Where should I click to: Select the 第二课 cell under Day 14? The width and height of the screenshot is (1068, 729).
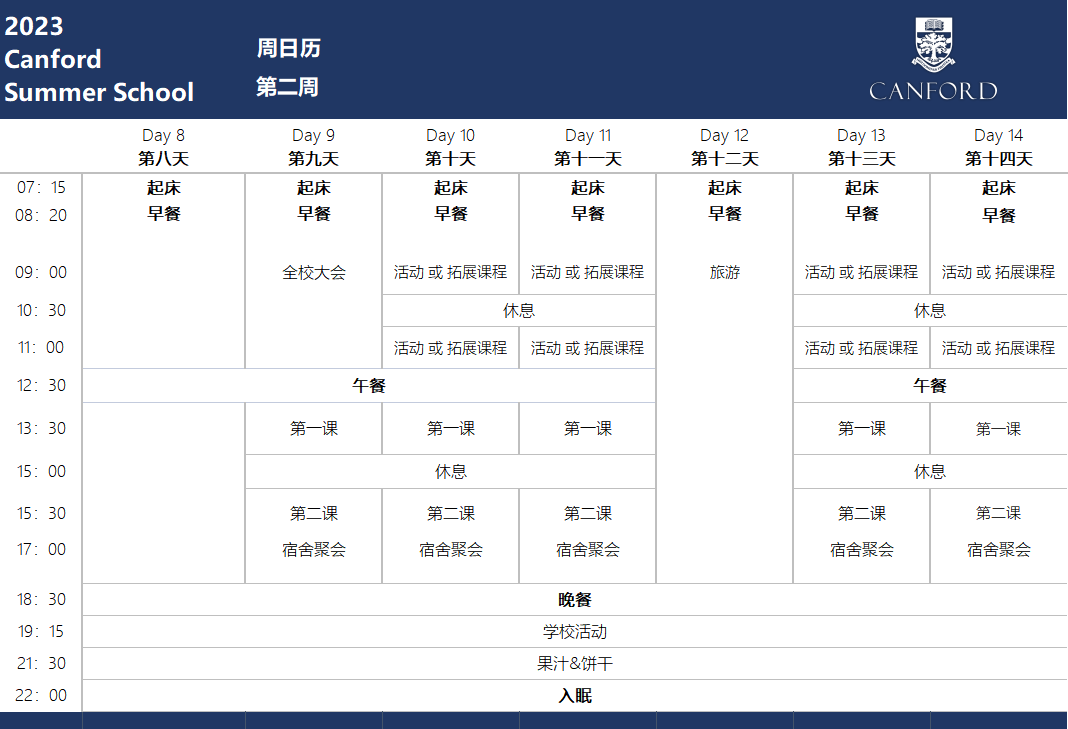[998, 513]
